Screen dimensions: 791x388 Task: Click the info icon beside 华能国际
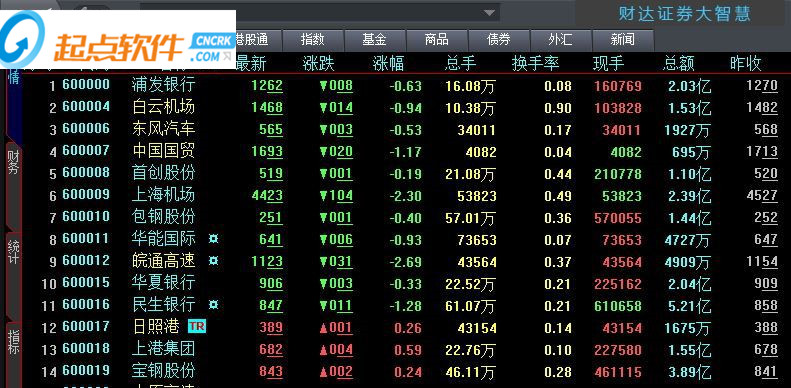(x=214, y=239)
